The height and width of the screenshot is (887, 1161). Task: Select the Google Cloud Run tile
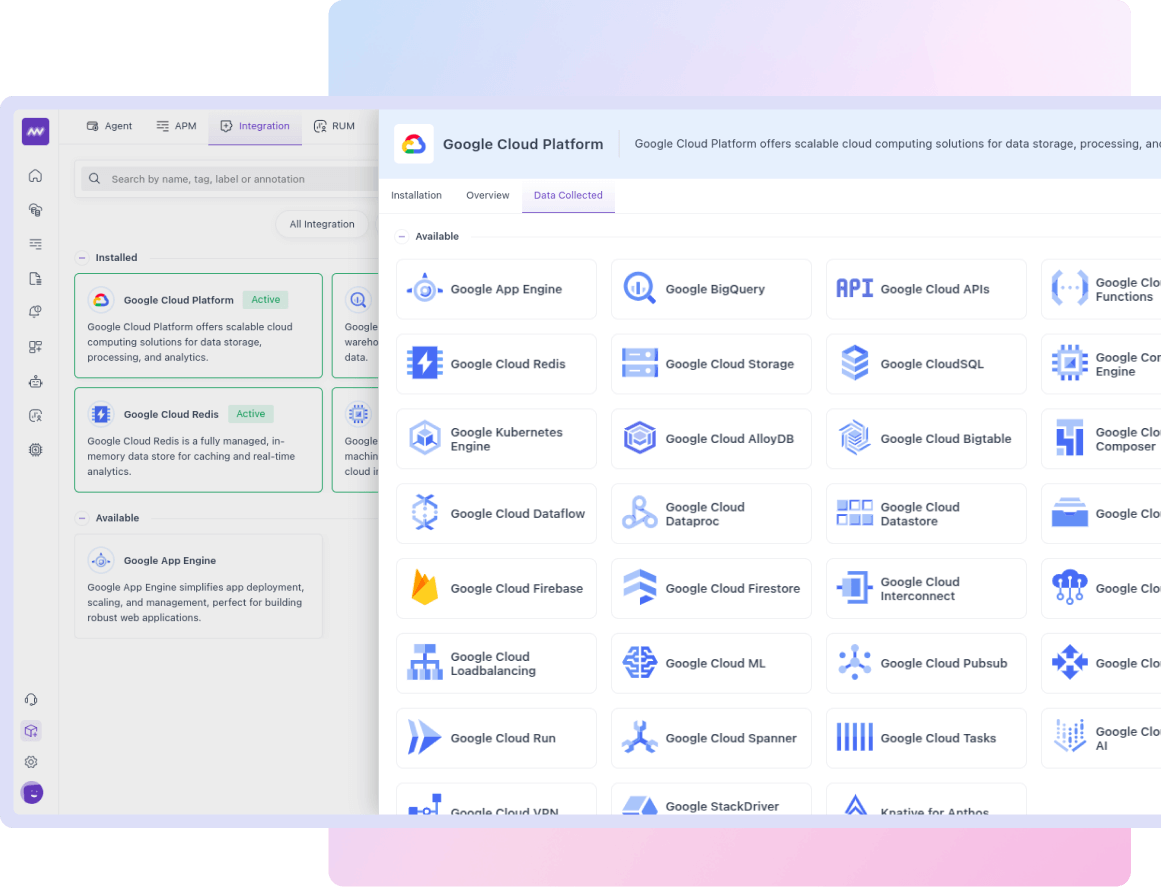496,738
